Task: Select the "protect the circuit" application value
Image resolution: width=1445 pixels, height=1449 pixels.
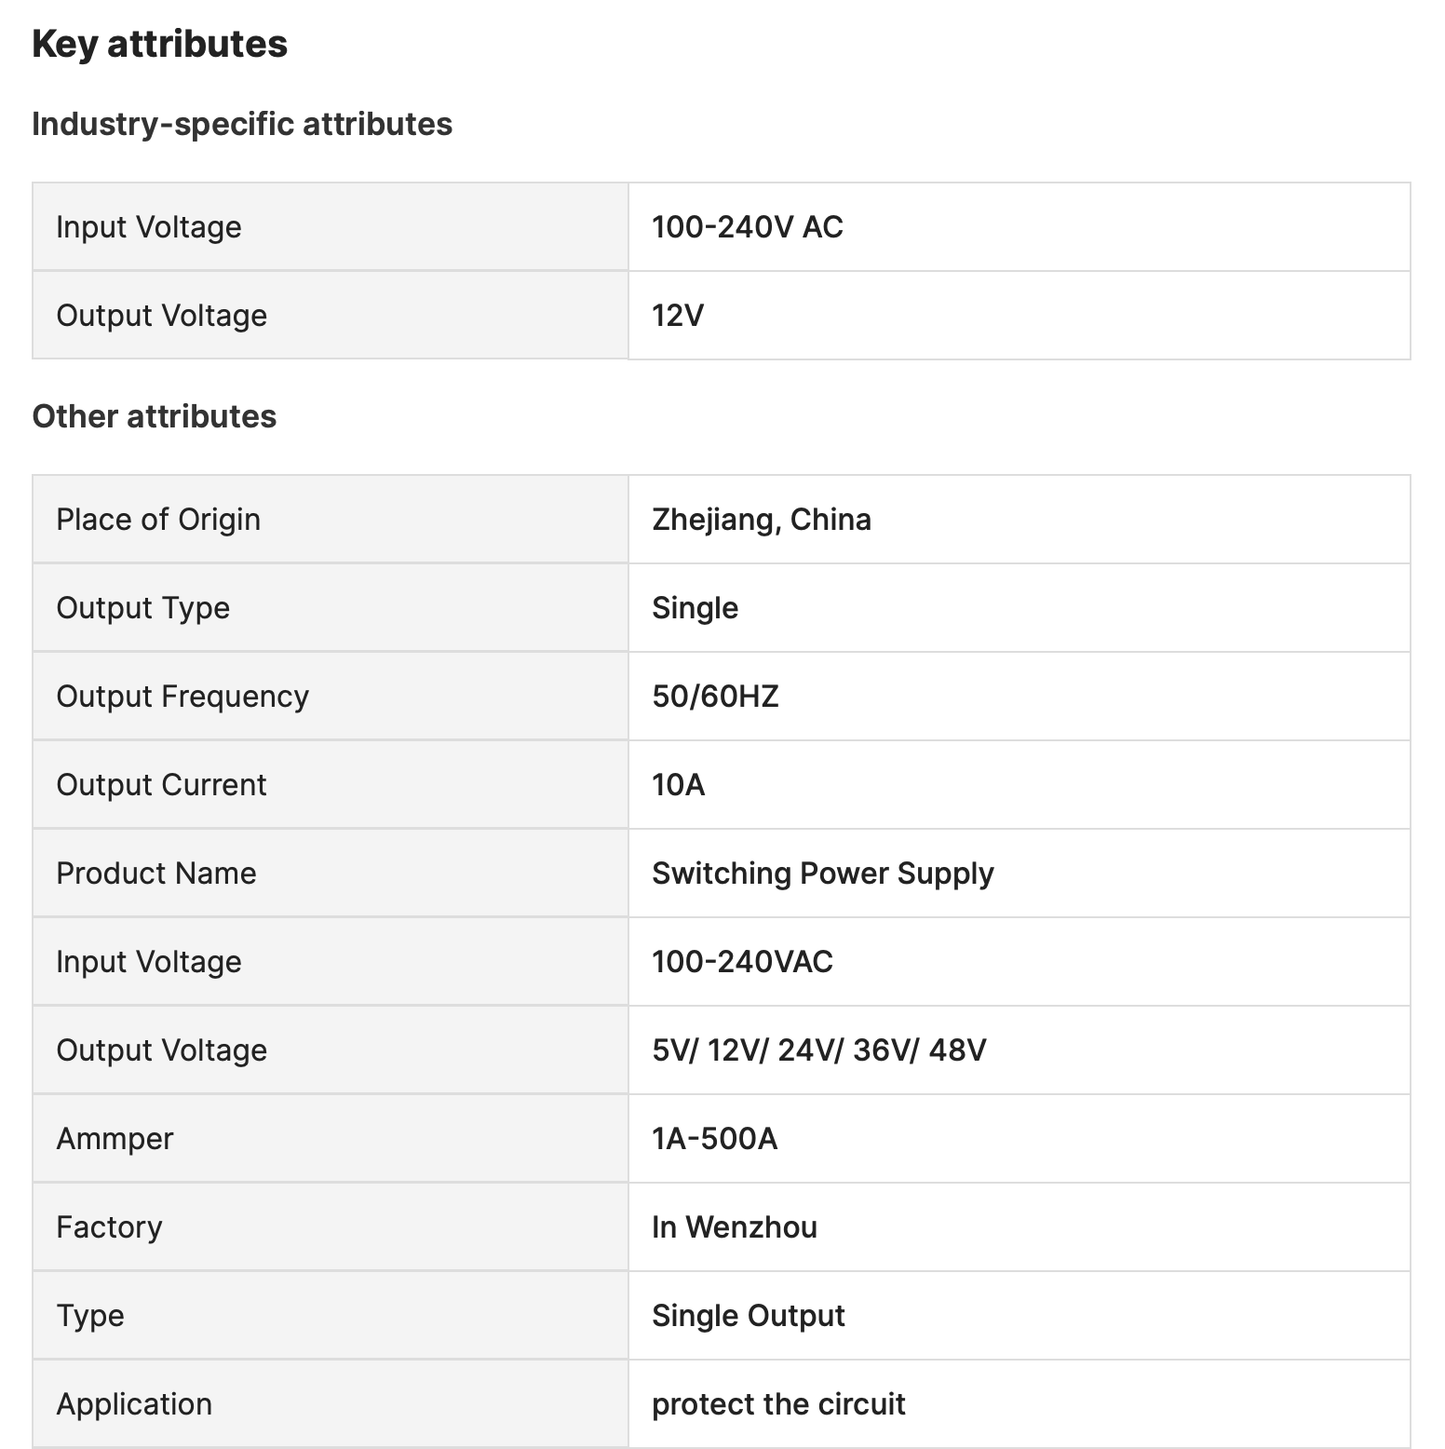Action: tap(778, 1404)
